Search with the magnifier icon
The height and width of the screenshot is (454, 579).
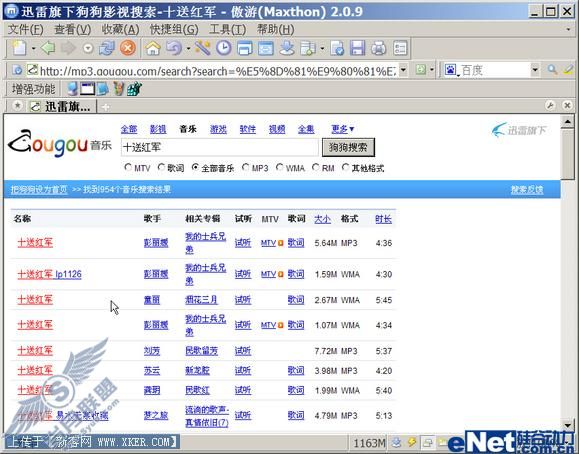pyautogui.click(x=552, y=69)
